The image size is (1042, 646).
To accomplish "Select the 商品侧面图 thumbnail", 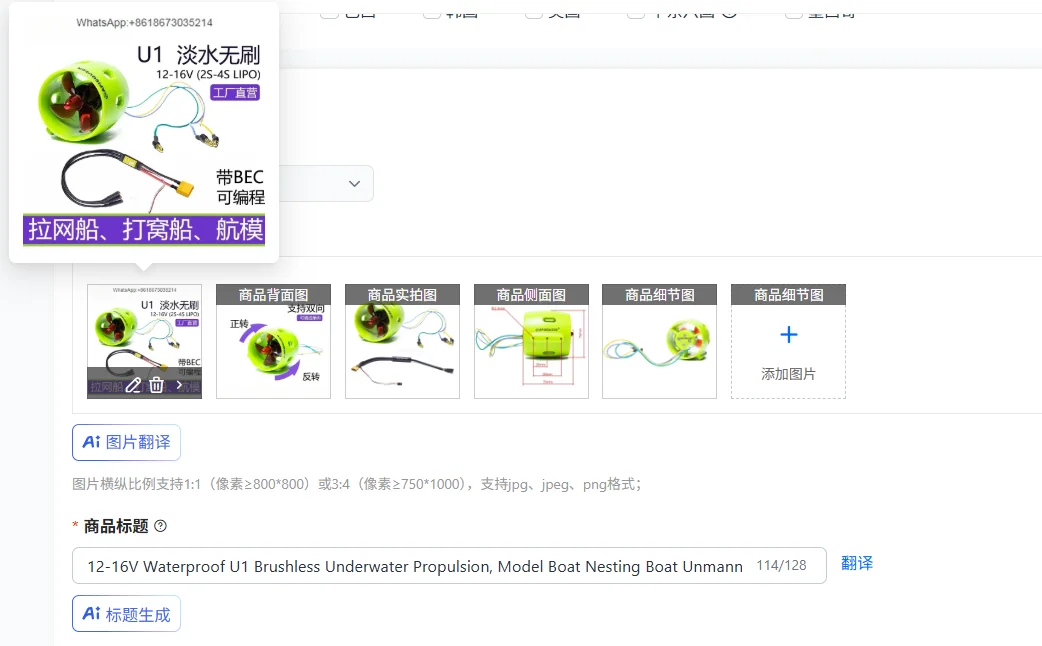I will (531, 342).
